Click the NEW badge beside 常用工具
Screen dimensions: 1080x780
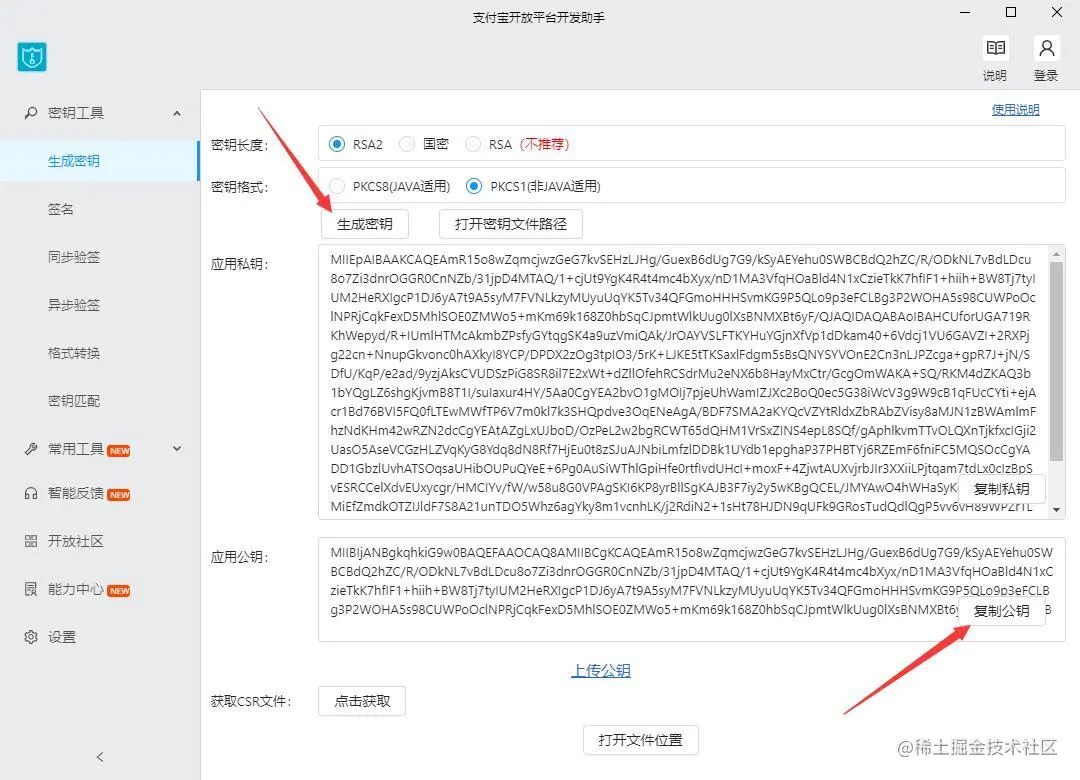(119, 451)
